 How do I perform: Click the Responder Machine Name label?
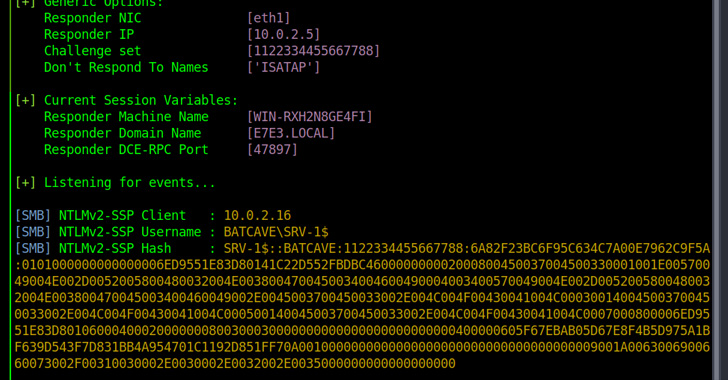(x=126, y=117)
